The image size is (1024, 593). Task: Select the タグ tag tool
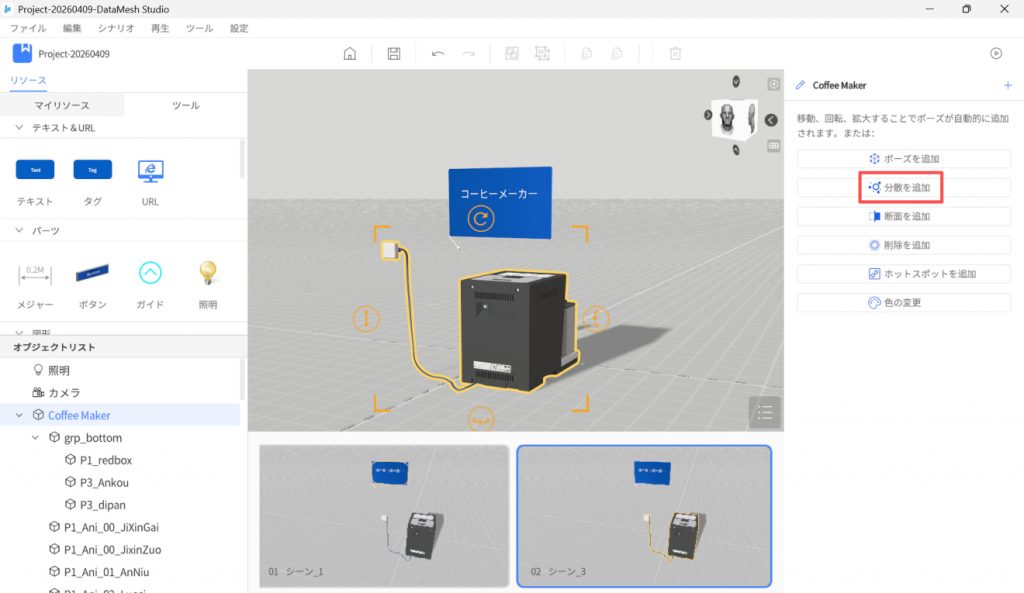pos(92,171)
